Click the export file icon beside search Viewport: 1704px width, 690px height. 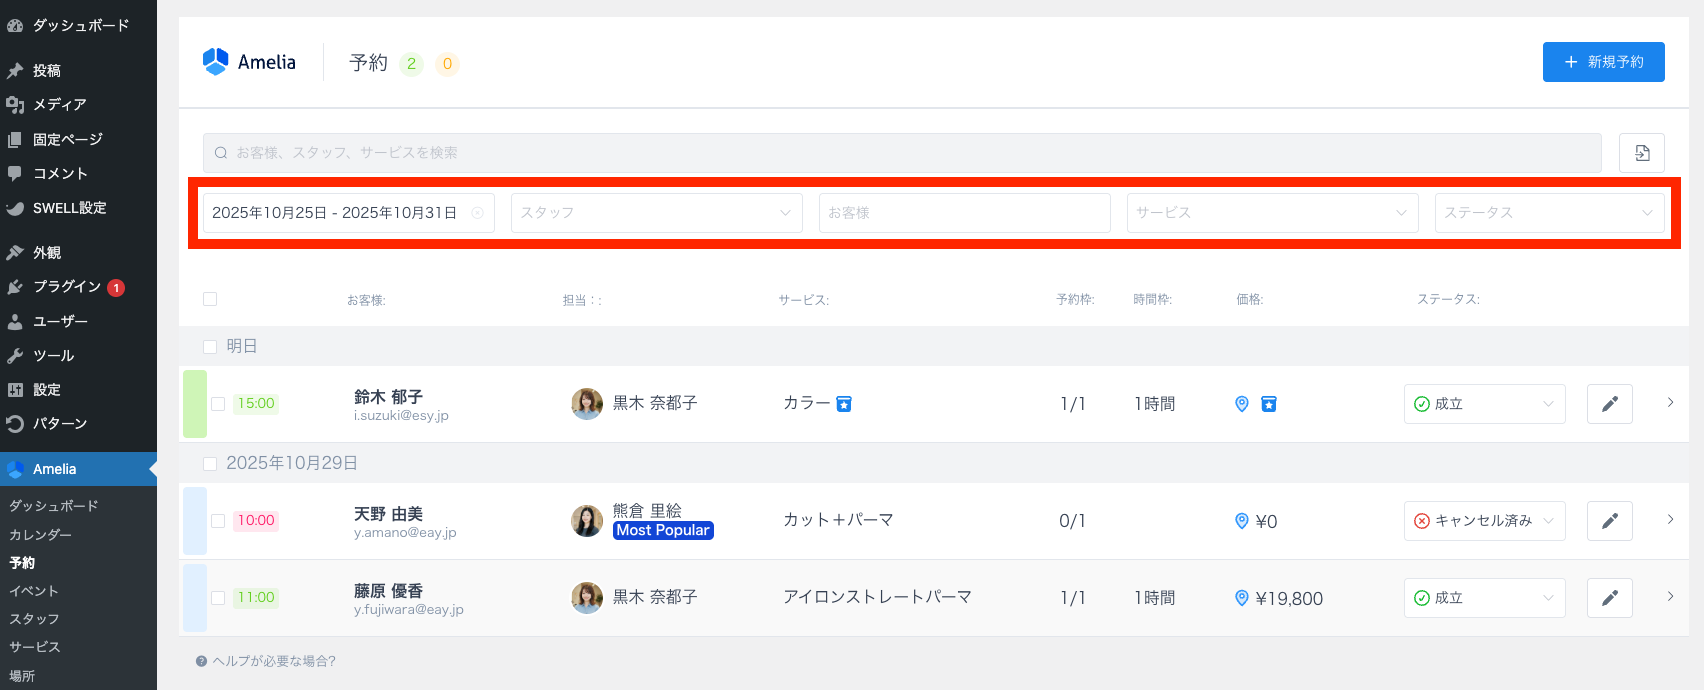tap(1642, 153)
